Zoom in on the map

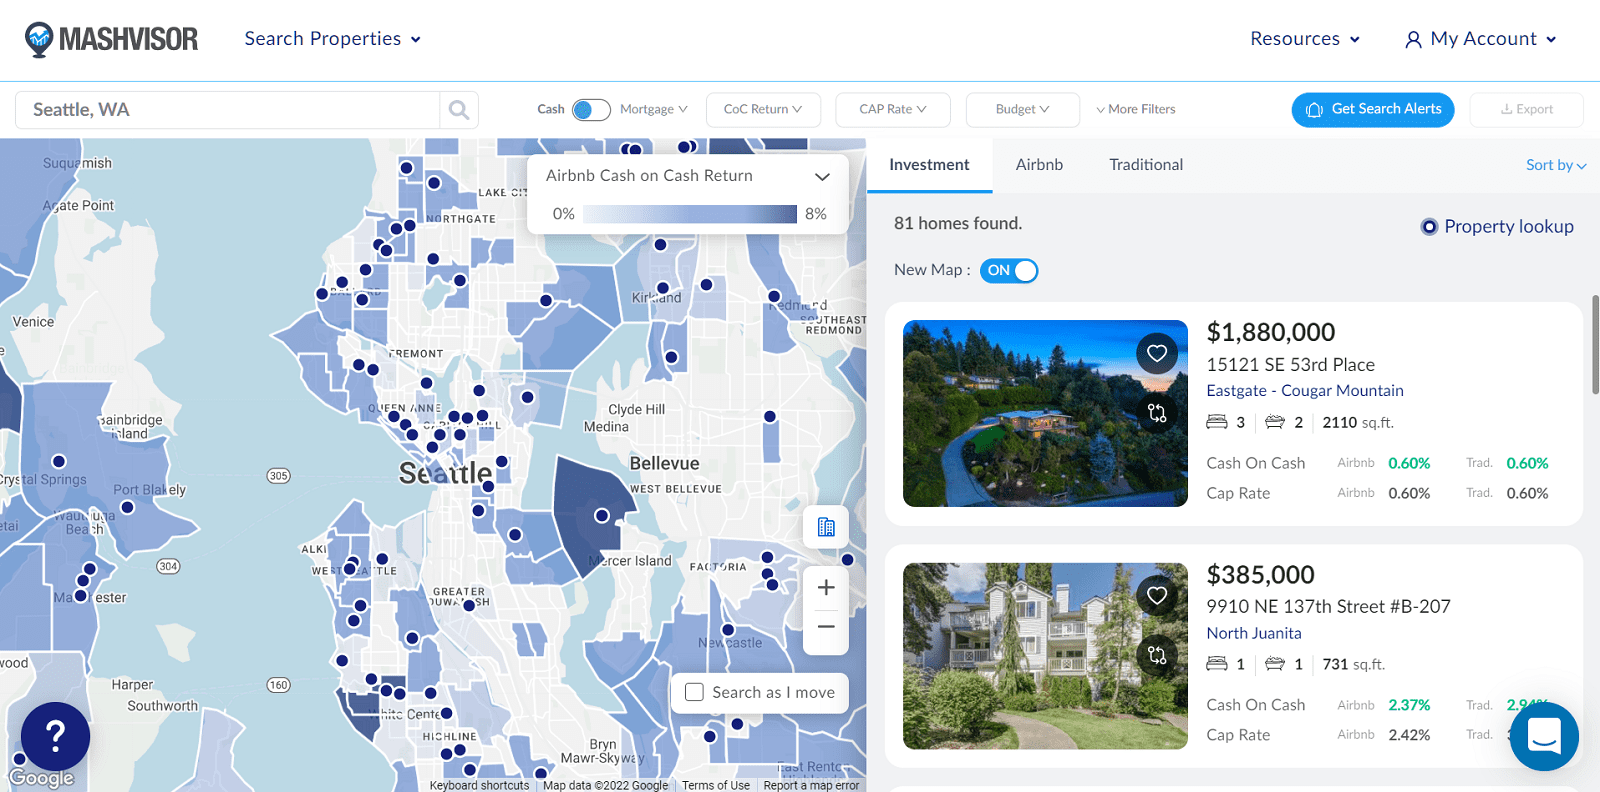pyautogui.click(x=826, y=588)
